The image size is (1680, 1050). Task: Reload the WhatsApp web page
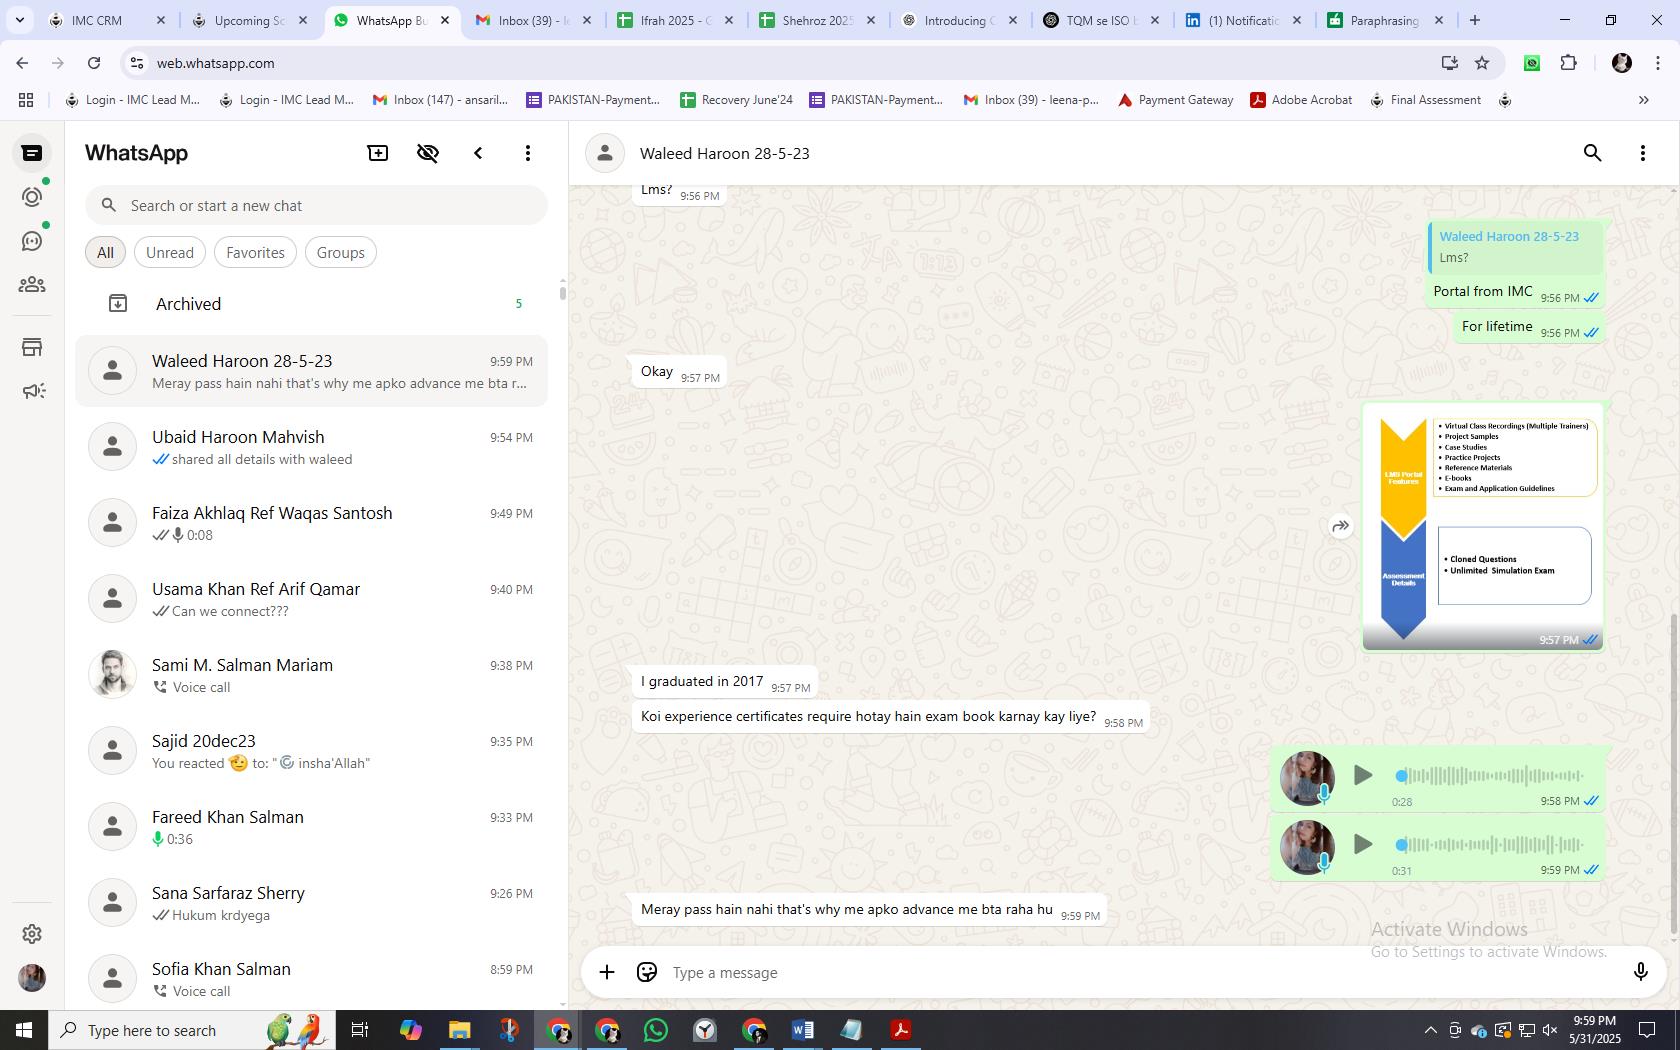click(94, 63)
